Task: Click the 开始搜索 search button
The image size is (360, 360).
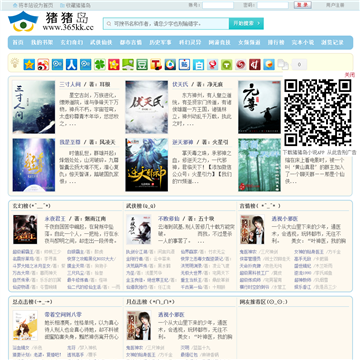Action: click(x=246, y=23)
